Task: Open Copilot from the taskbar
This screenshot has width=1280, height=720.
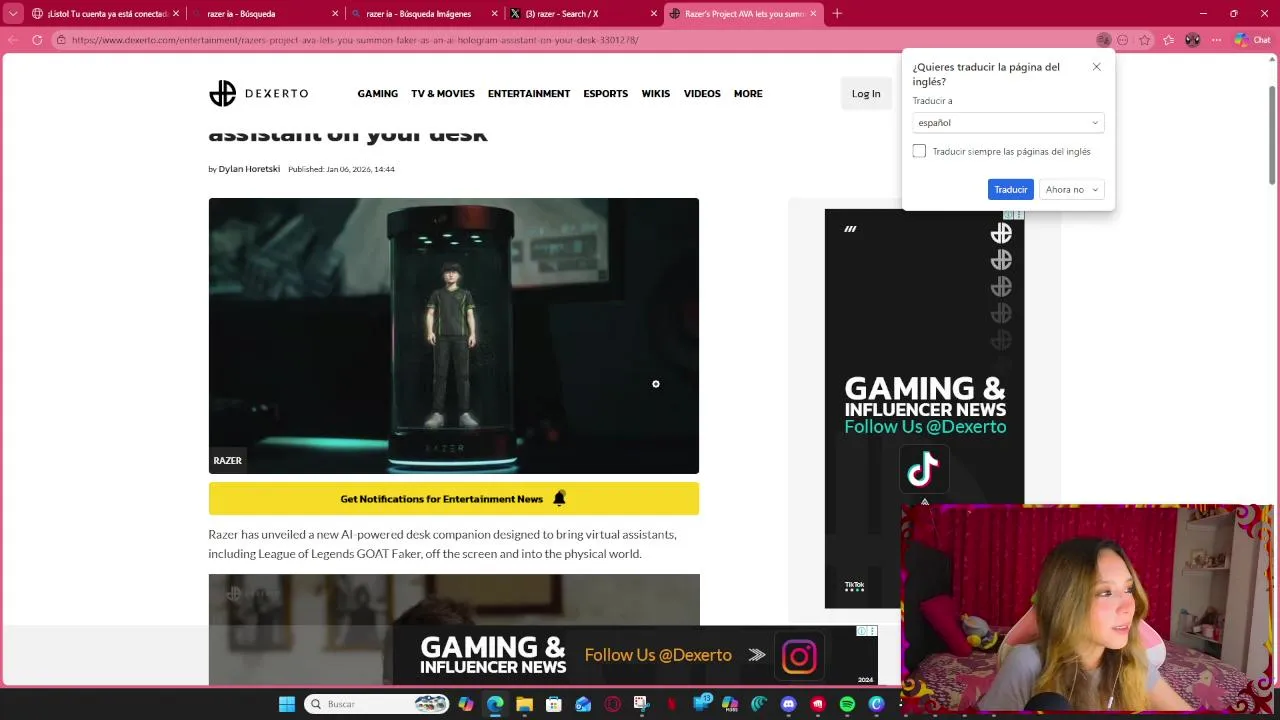Action: pyautogui.click(x=466, y=704)
